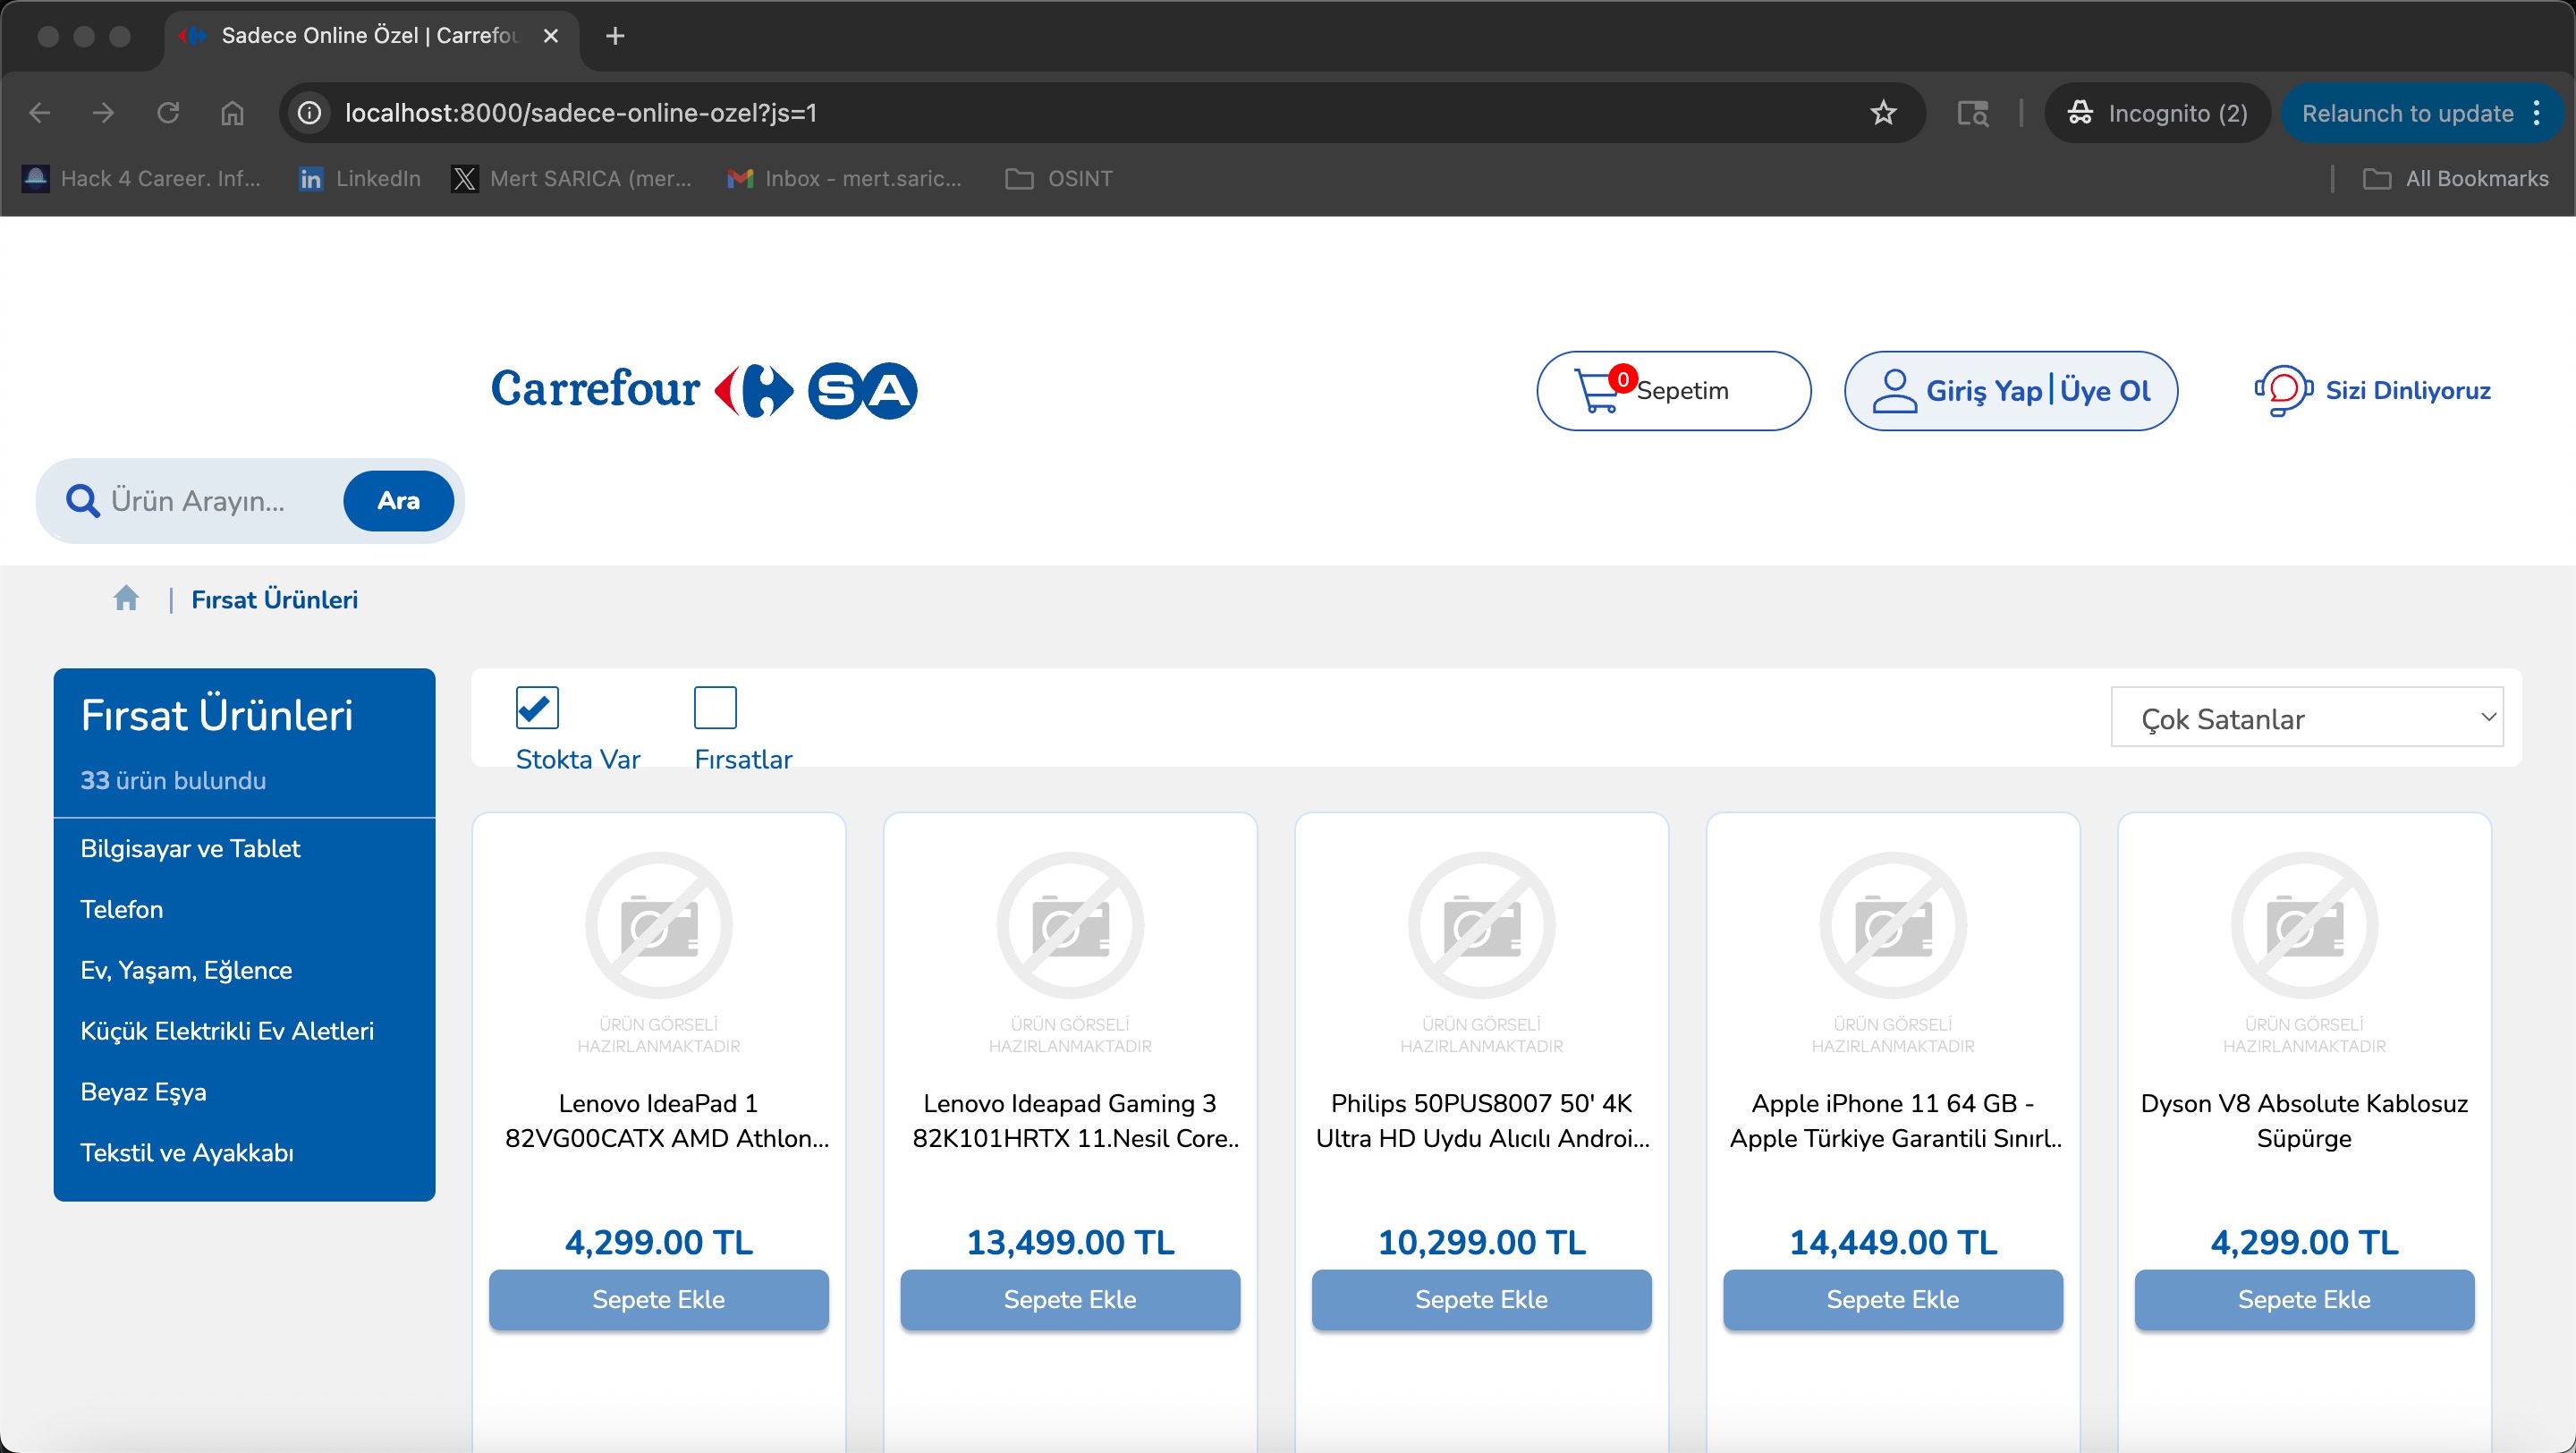Open the Hack 4 Career bookmark
The width and height of the screenshot is (2576, 1453).
pos(142,179)
